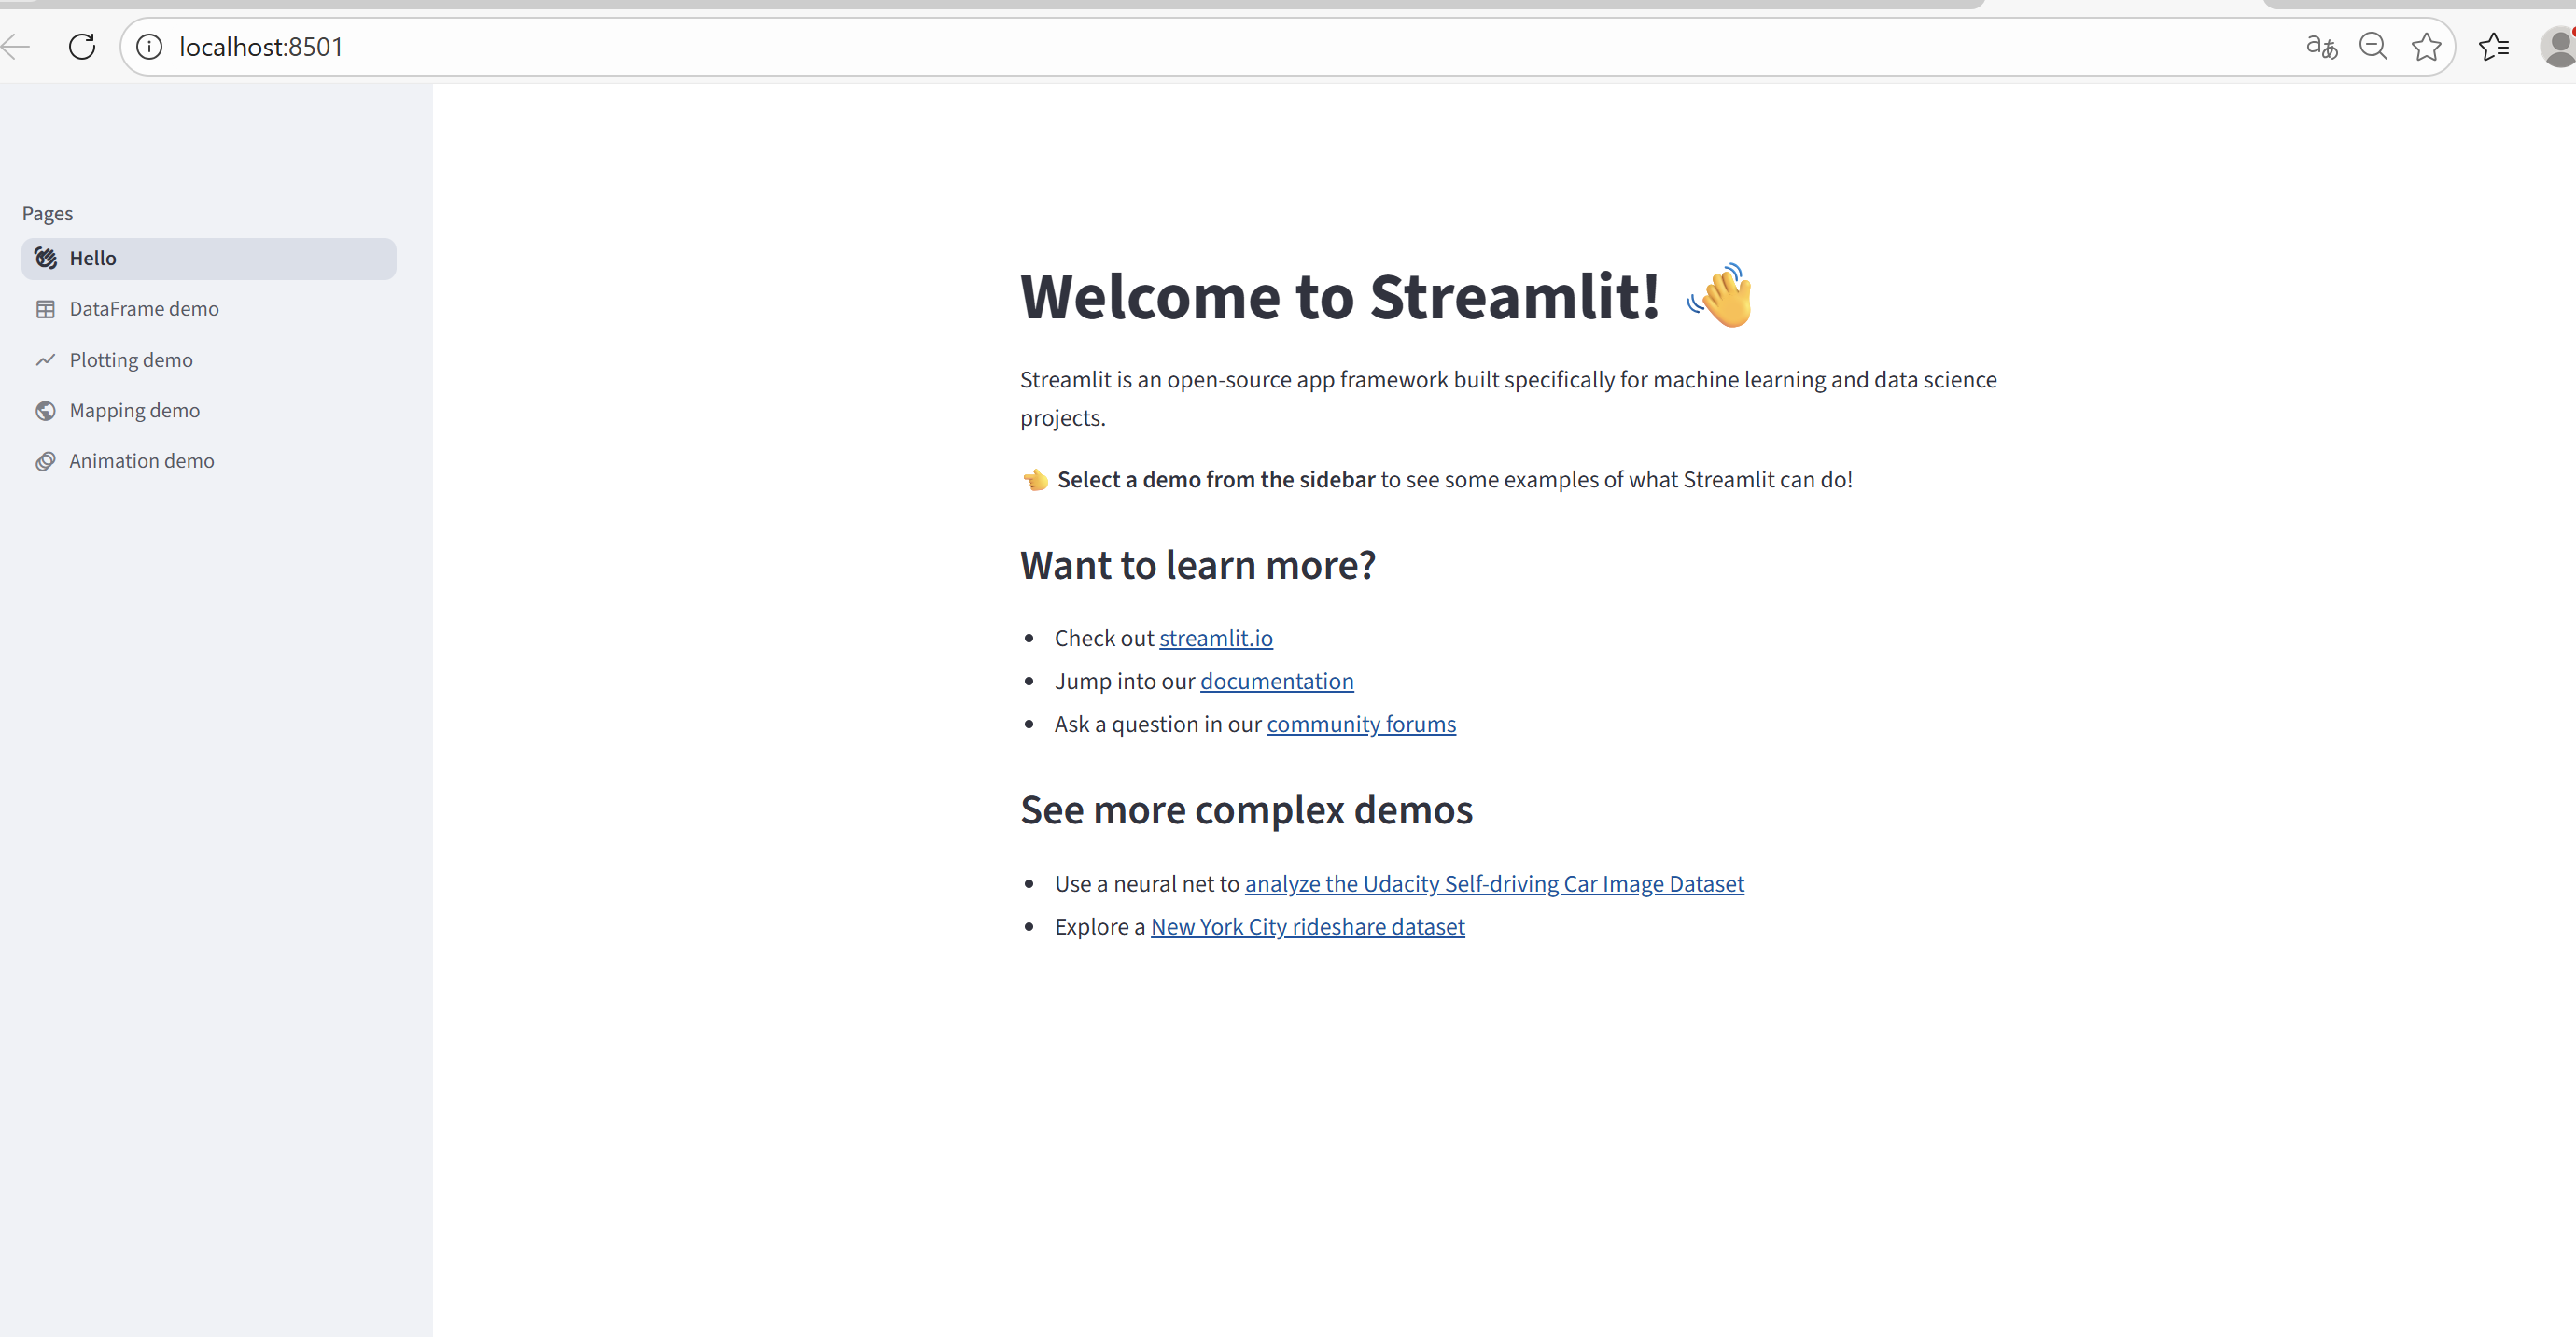This screenshot has width=2576, height=1337.
Task: Switch to the Mapping demo page
Action: 135,411
